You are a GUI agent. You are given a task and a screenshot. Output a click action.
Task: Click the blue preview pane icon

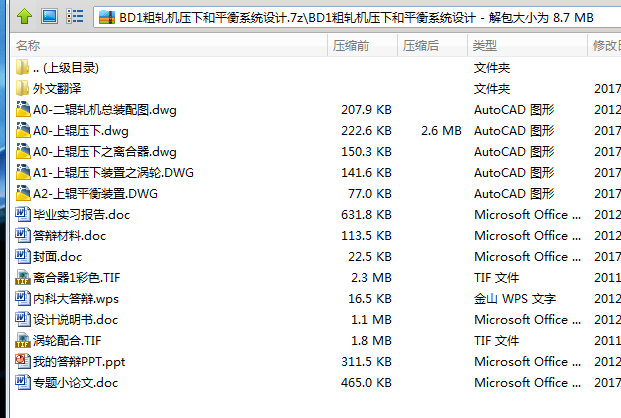[x=48, y=17]
